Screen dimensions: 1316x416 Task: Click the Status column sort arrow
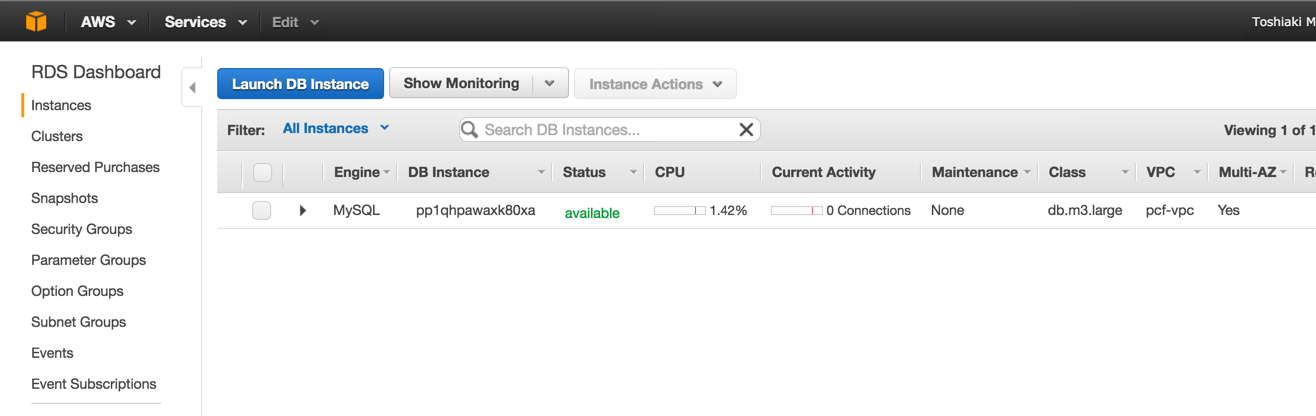(633, 173)
